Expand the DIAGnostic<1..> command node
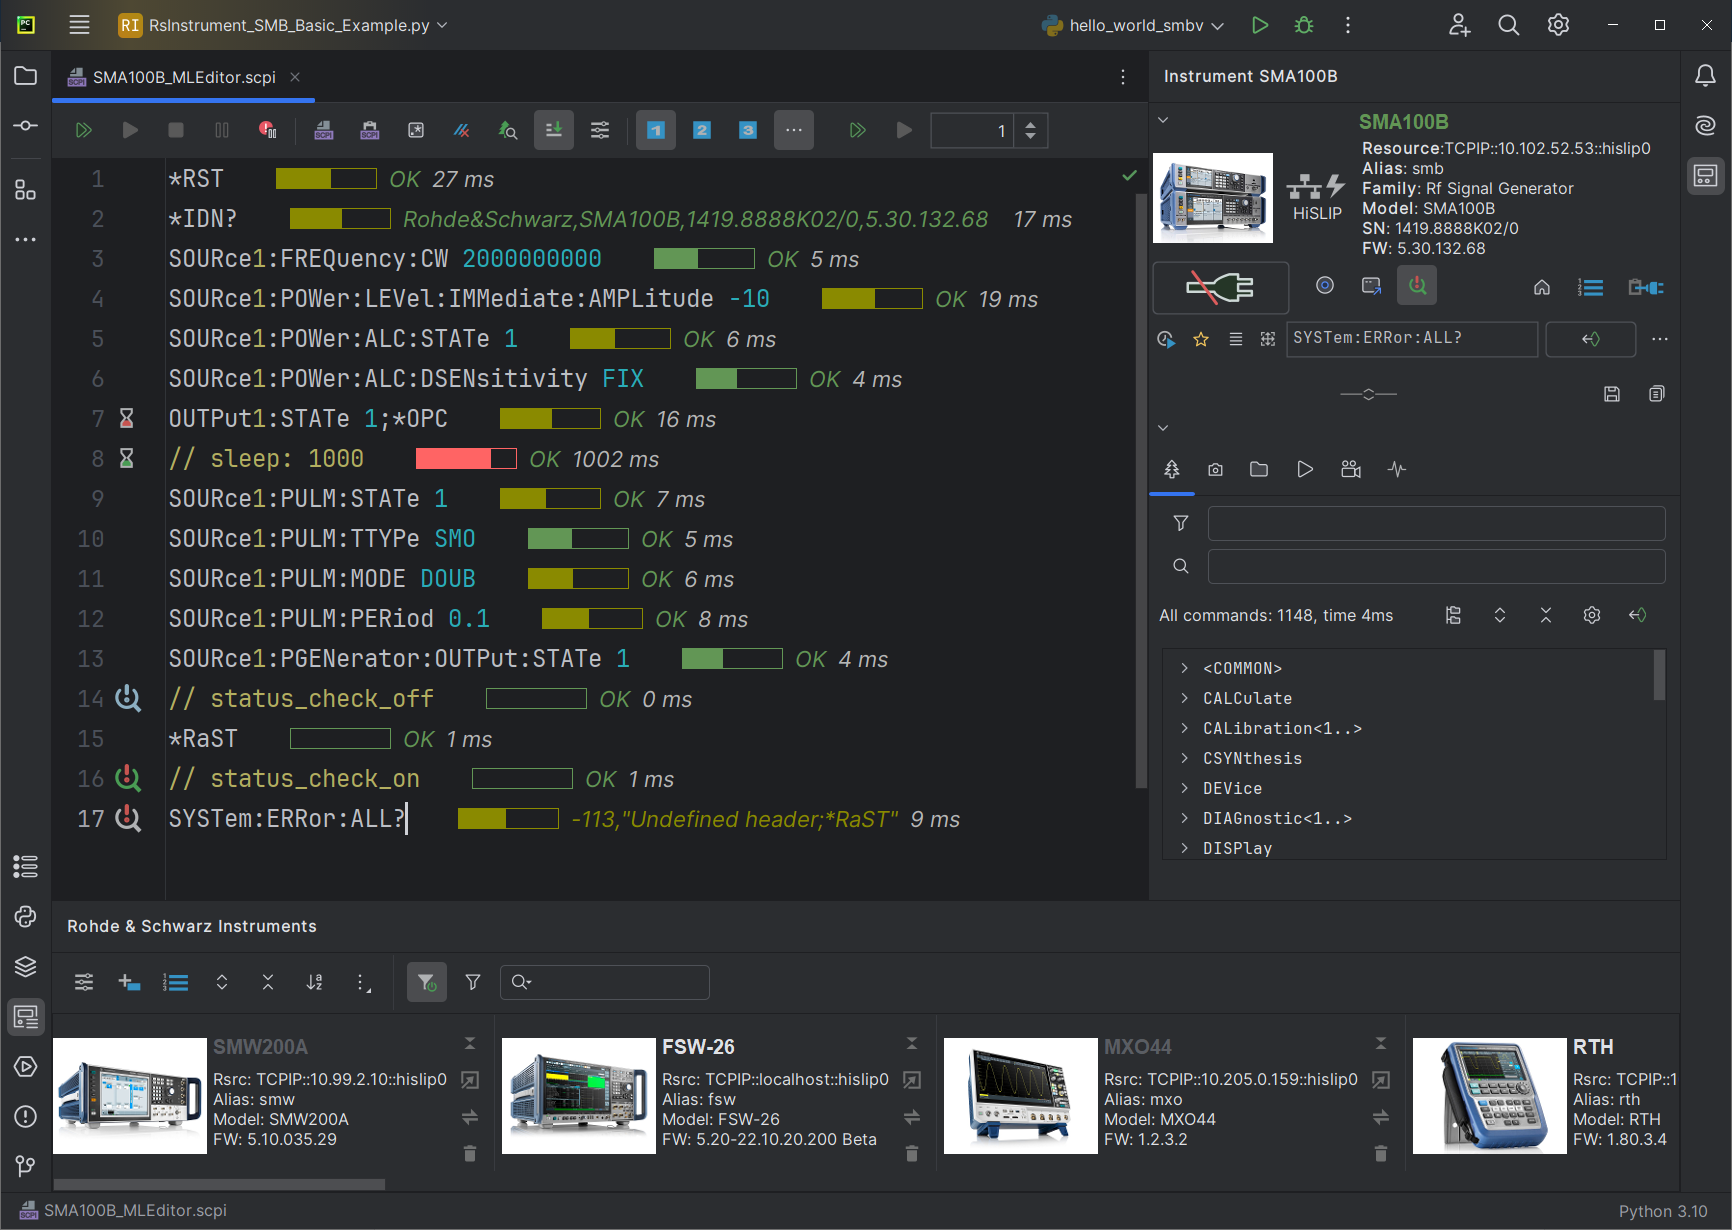Screen dimensions: 1732x1230 click(1185, 818)
